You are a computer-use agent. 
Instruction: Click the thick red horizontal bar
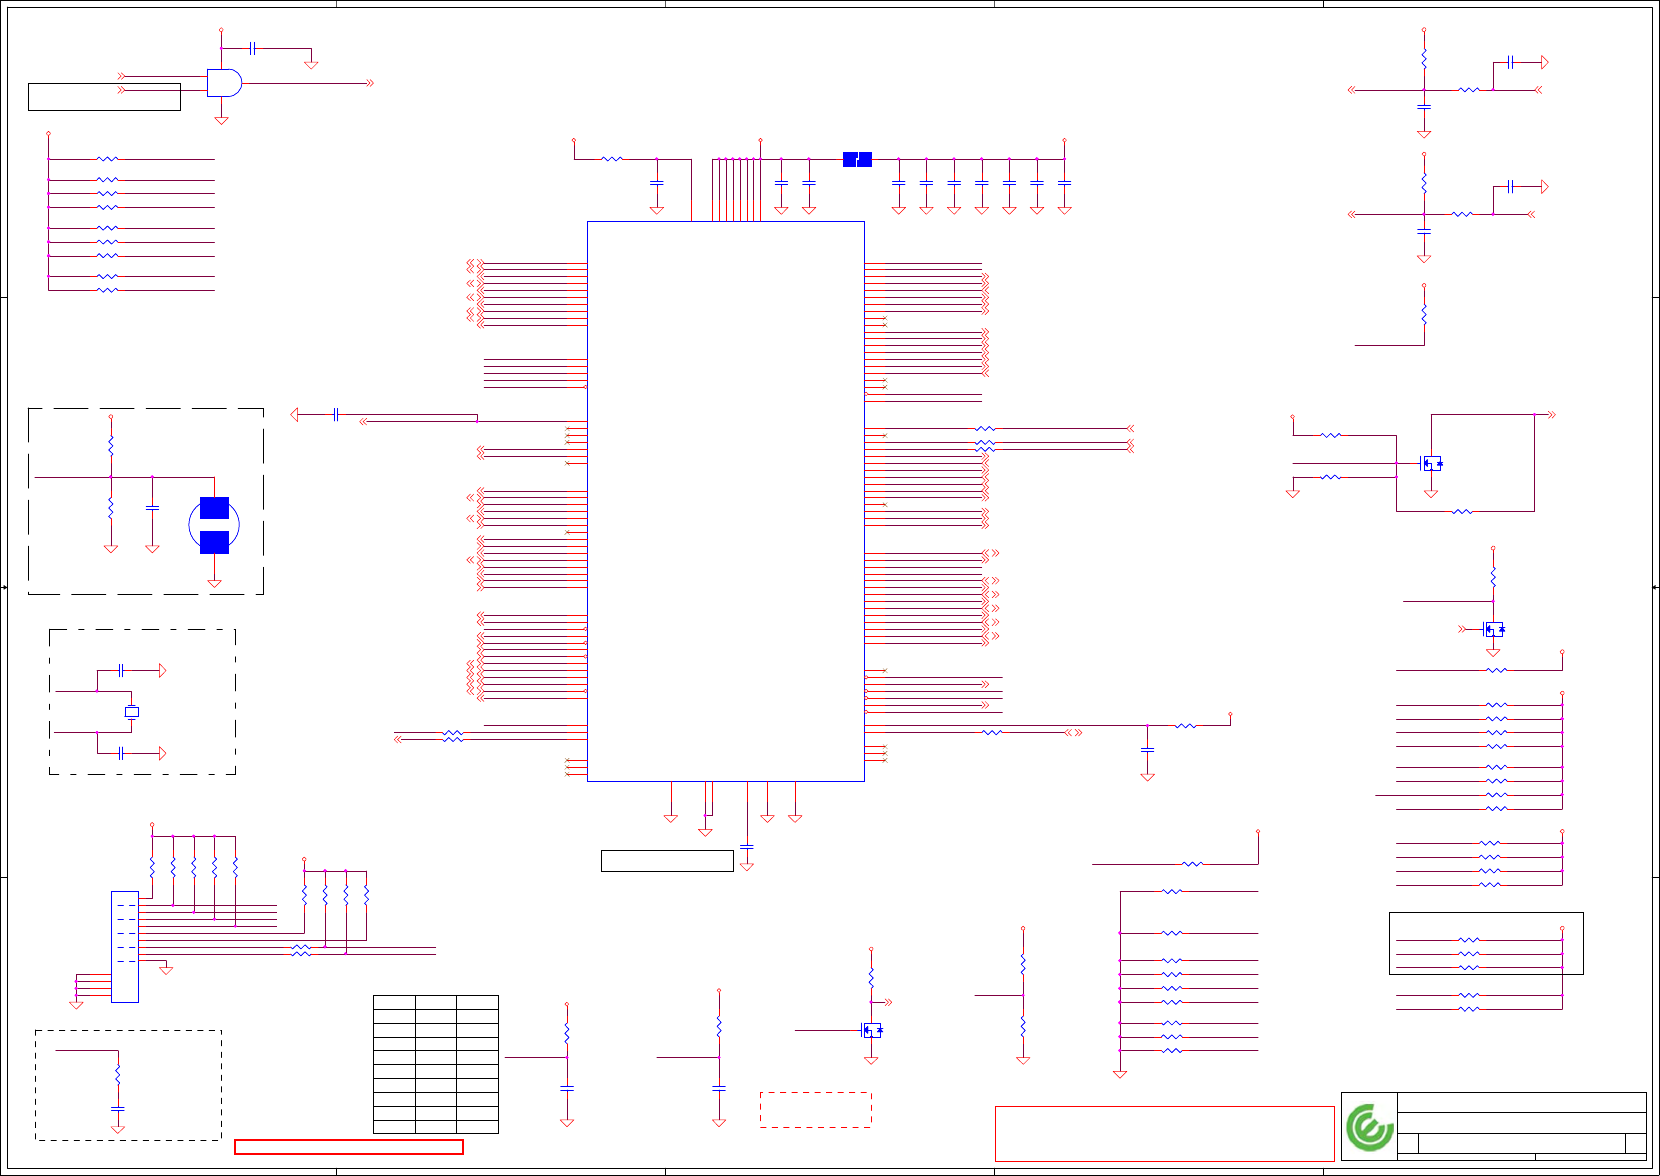tap(349, 1147)
